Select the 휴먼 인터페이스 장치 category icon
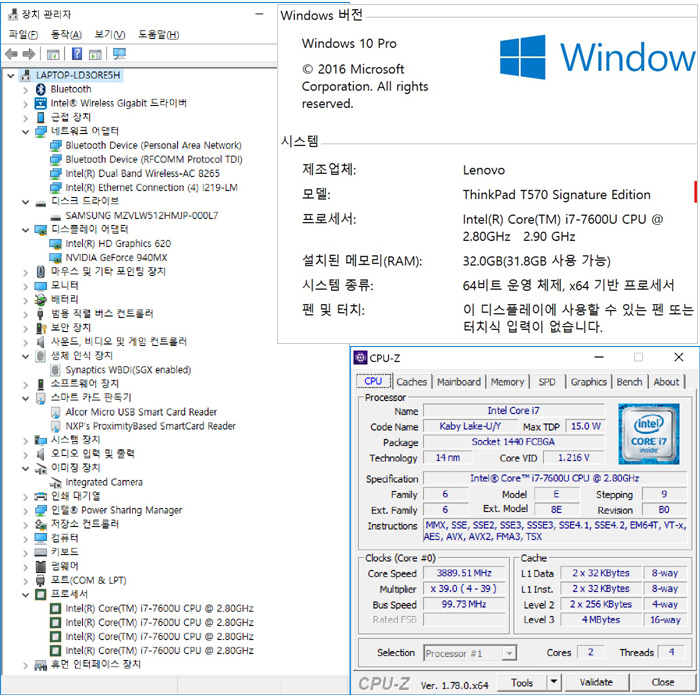This screenshot has height=698, width=700. (x=41, y=665)
